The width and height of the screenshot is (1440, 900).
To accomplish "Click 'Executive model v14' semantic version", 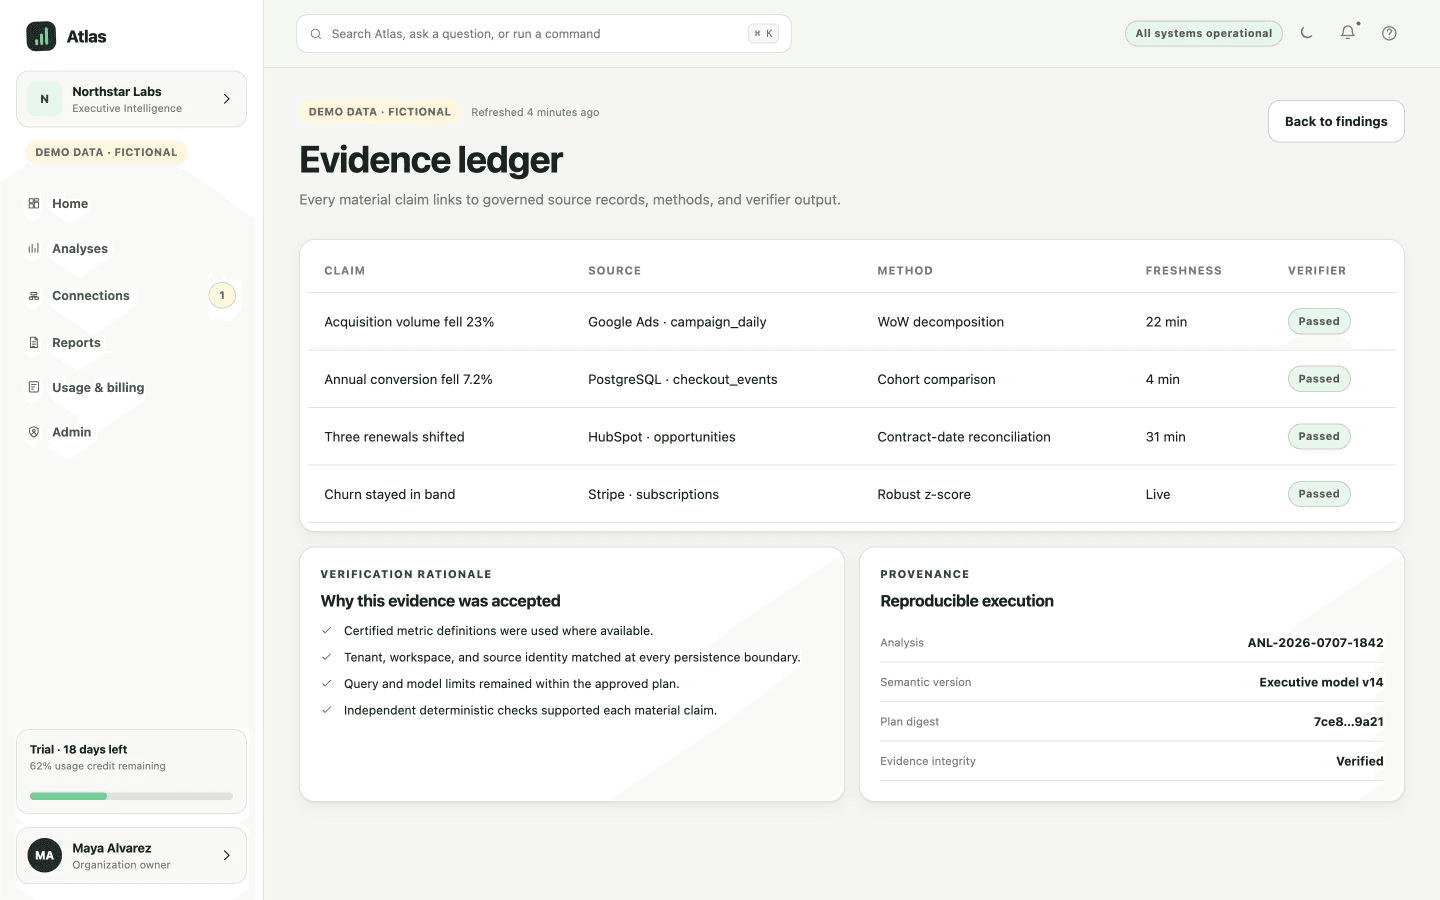I will tap(1321, 682).
